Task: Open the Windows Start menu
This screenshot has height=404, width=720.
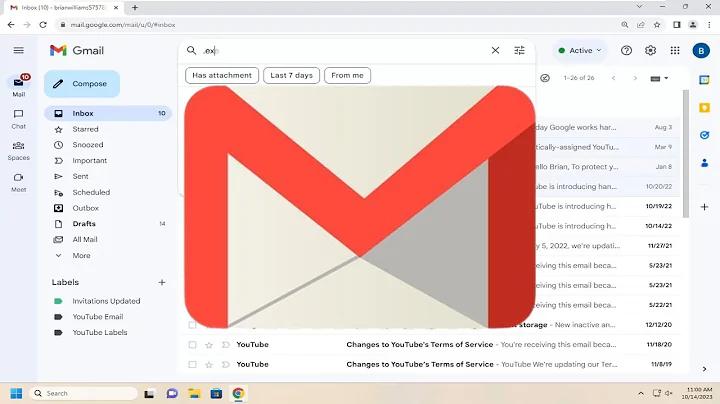Action: point(16,393)
